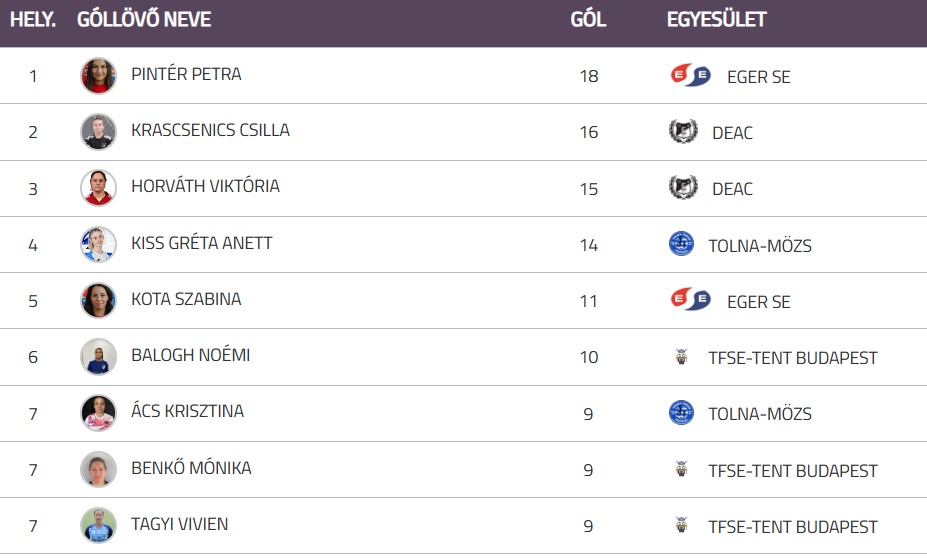
Task: Open Balogh Noémi's player photo
Action: coord(98,357)
